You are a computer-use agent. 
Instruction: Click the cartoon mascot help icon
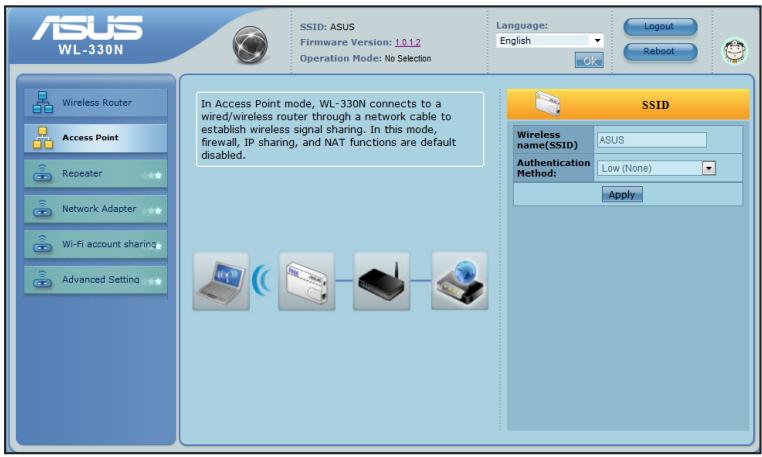(734, 51)
